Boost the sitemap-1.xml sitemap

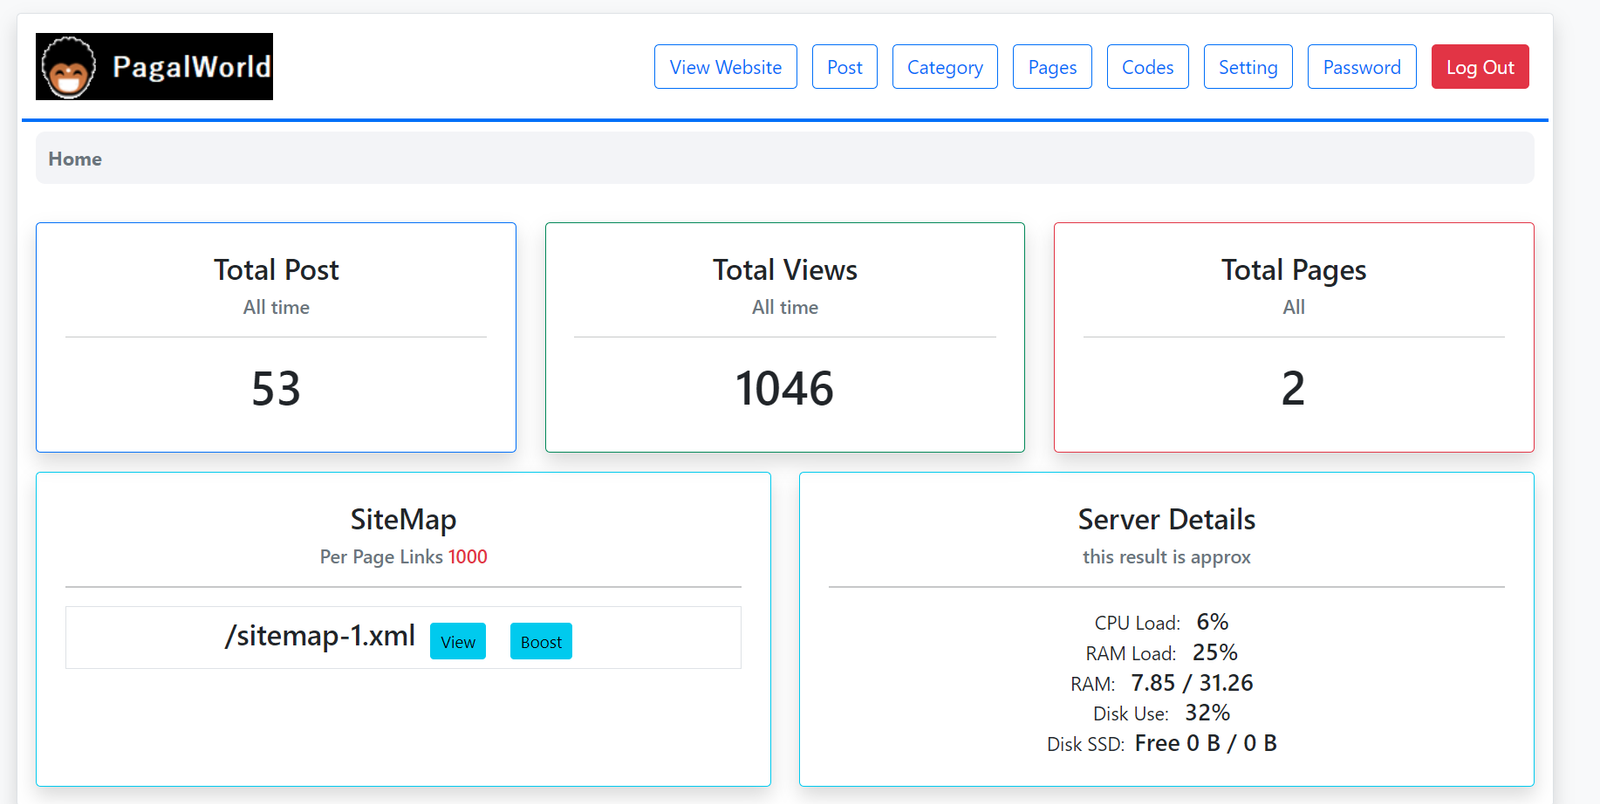541,642
